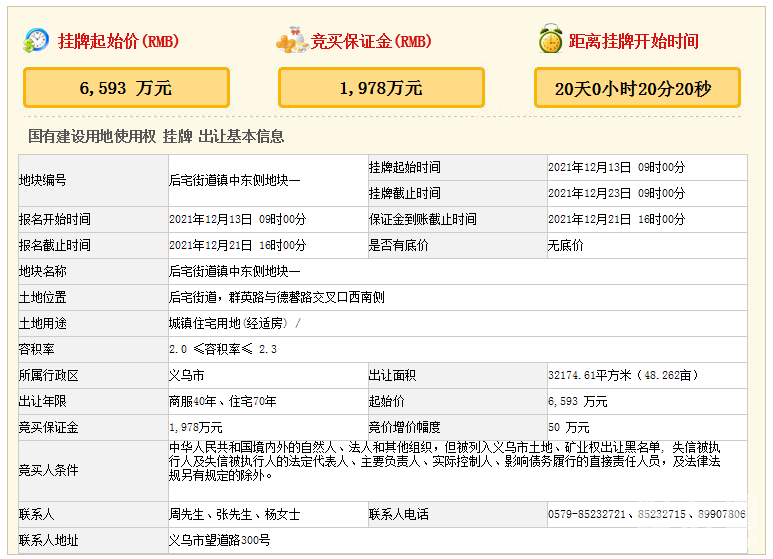Click the 土地位置 address text
Screen dimensions: 773x559
(277, 298)
